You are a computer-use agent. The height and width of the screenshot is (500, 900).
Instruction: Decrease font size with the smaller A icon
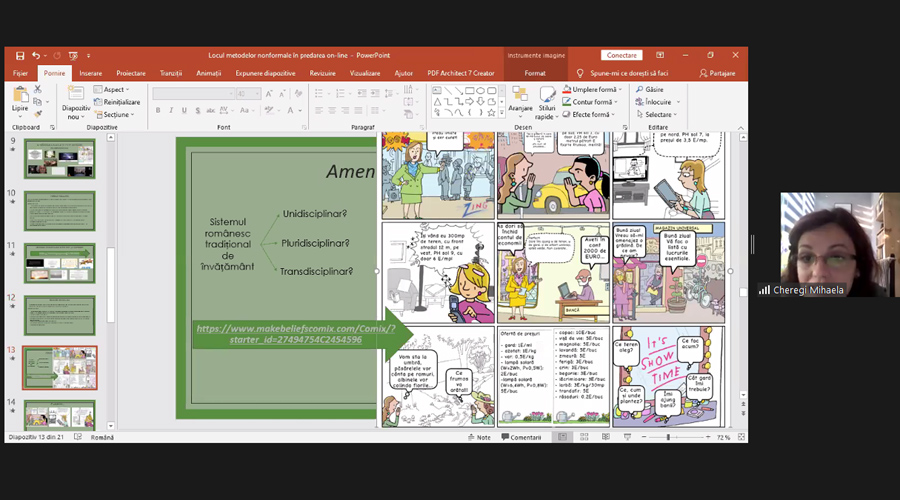(x=282, y=94)
